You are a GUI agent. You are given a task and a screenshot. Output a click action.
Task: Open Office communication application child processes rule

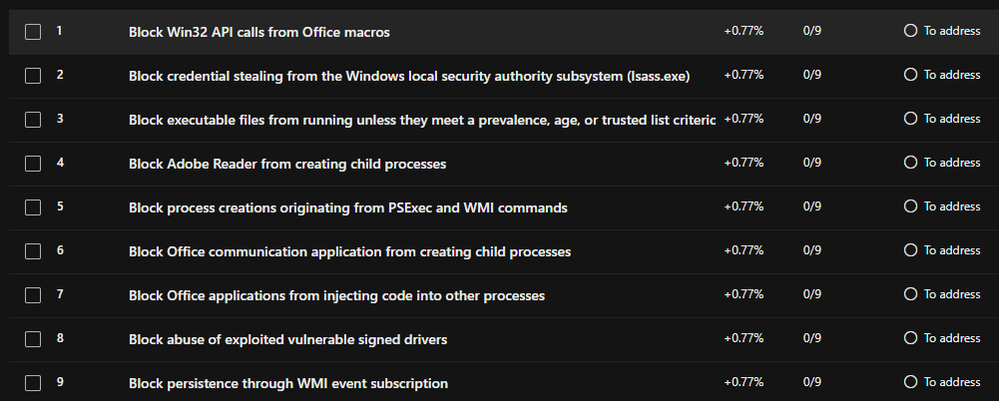pos(350,252)
